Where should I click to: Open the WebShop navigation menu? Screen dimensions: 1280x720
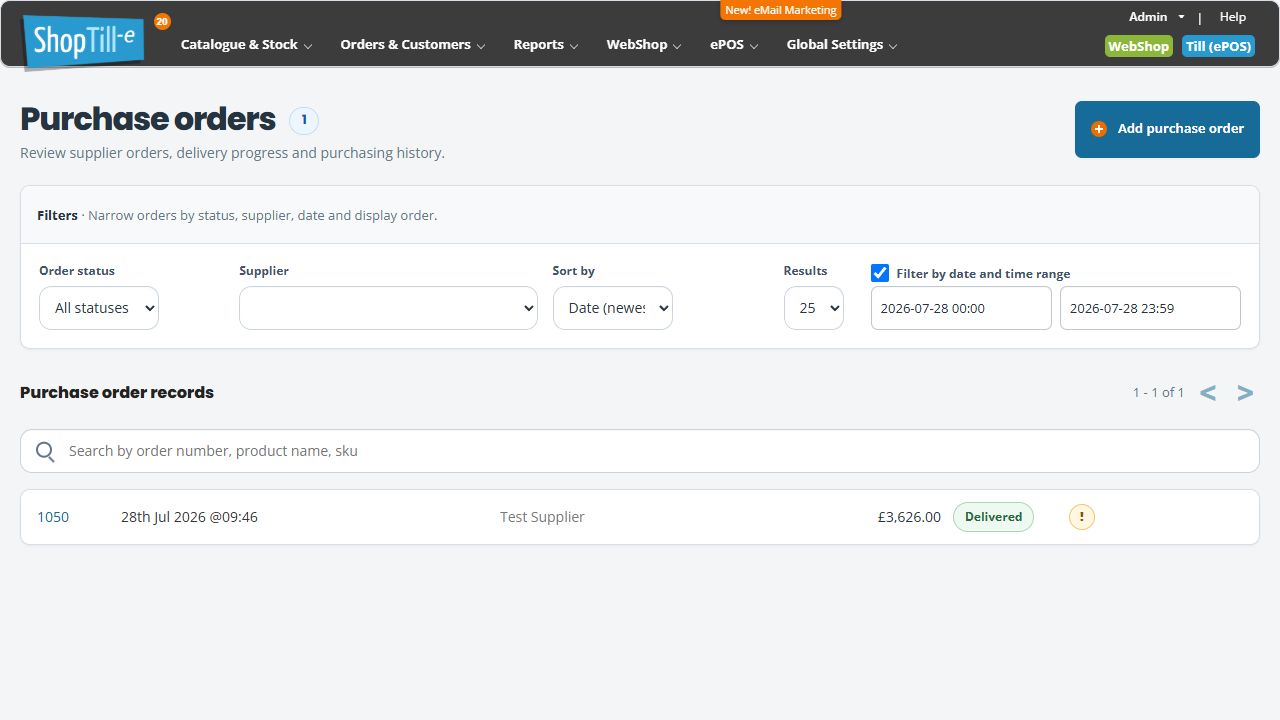[x=644, y=45]
